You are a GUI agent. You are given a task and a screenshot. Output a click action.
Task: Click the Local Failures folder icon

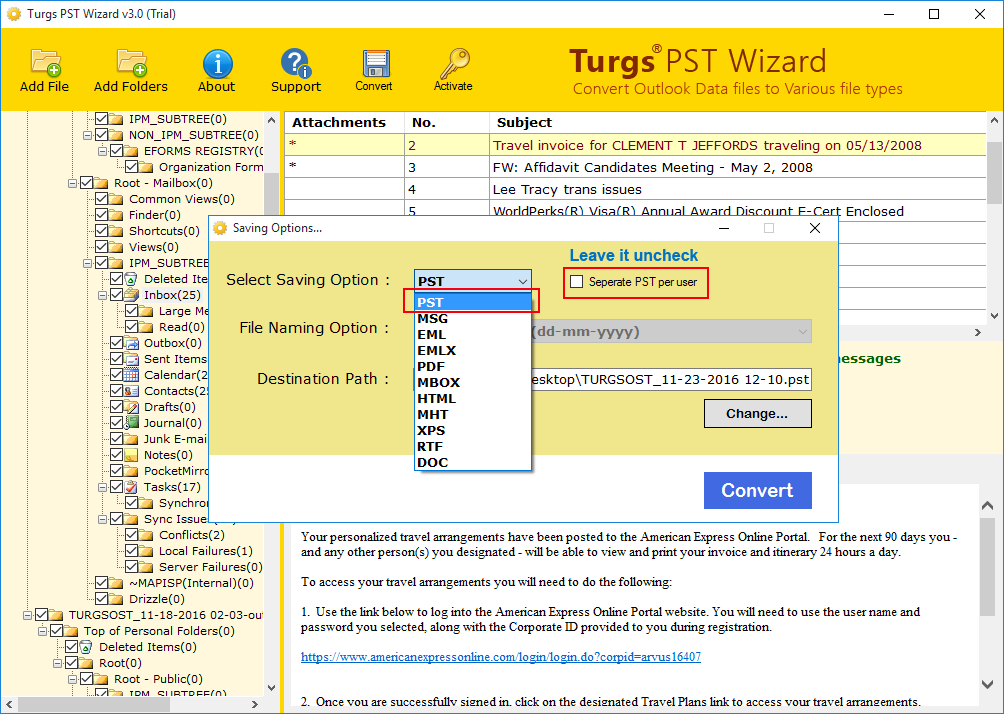point(147,551)
